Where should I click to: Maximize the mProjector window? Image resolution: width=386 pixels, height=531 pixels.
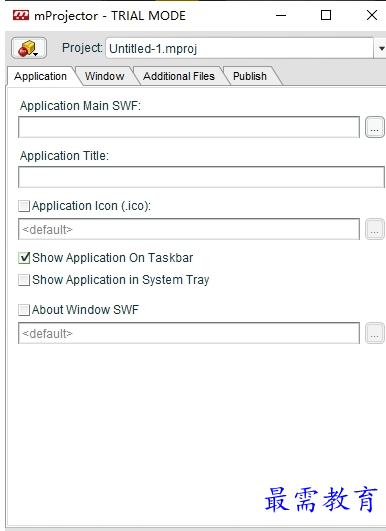tap(326, 15)
